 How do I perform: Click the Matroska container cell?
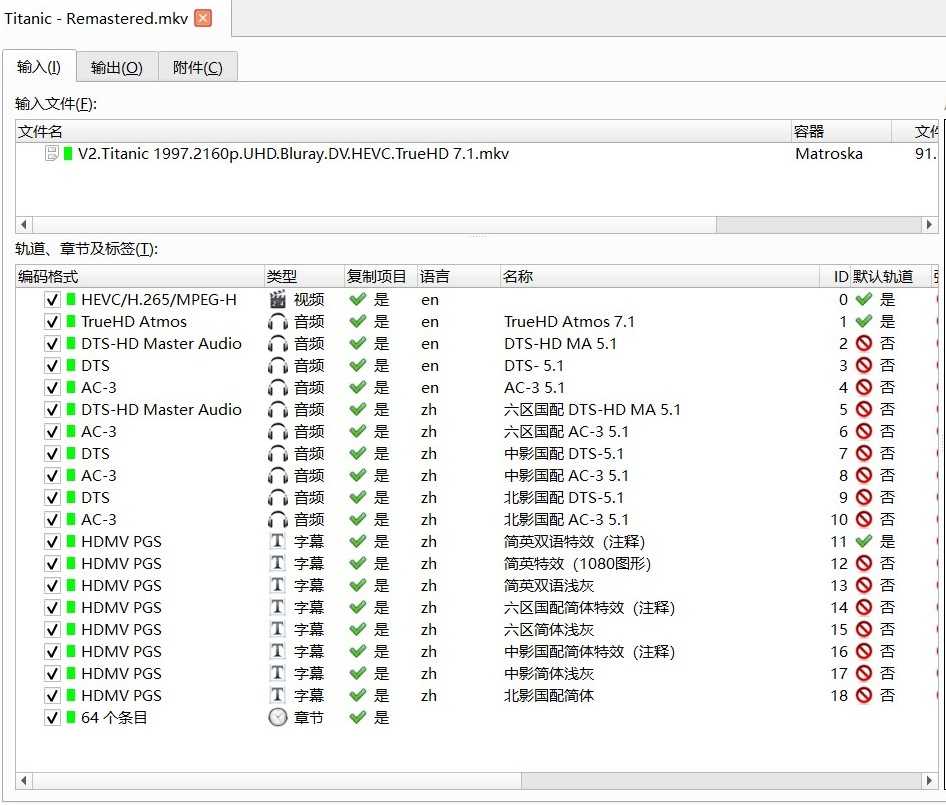coord(829,154)
